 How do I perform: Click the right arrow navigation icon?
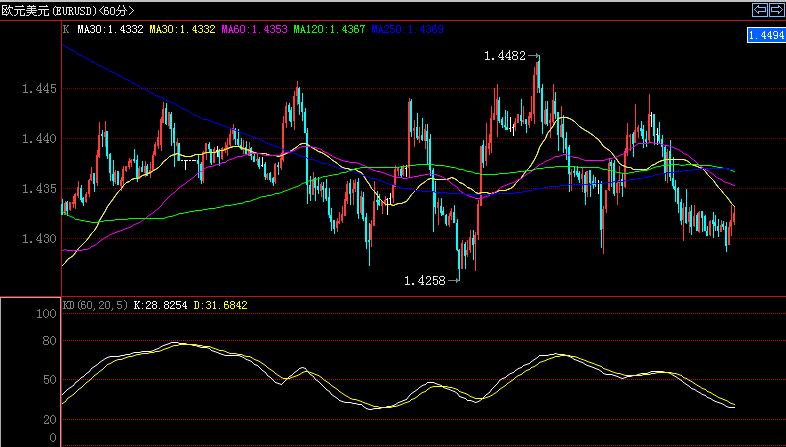pos(776,10)
